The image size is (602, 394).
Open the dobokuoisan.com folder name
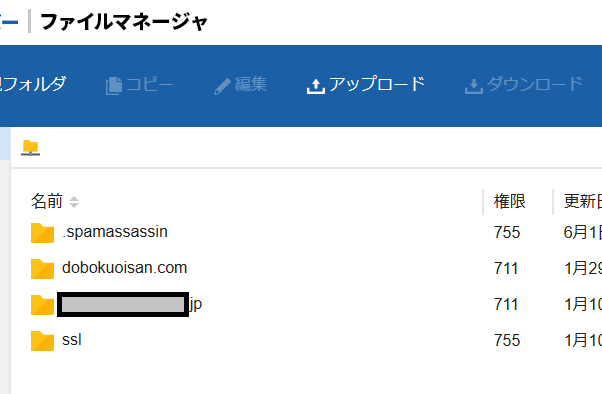(124, 268)
